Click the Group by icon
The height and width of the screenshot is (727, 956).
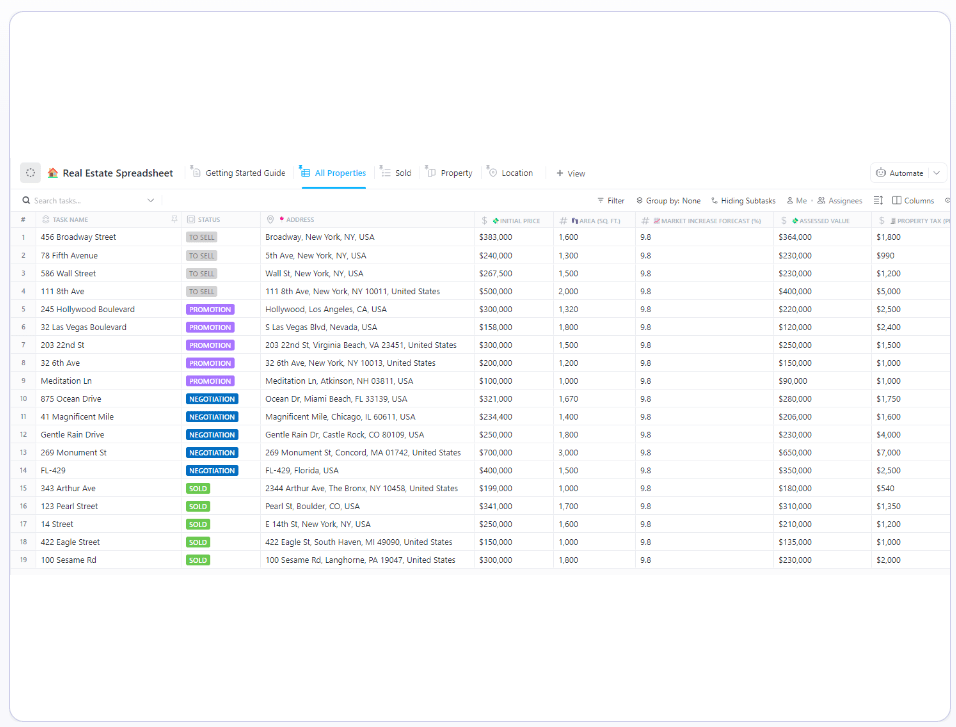[640, 200]
